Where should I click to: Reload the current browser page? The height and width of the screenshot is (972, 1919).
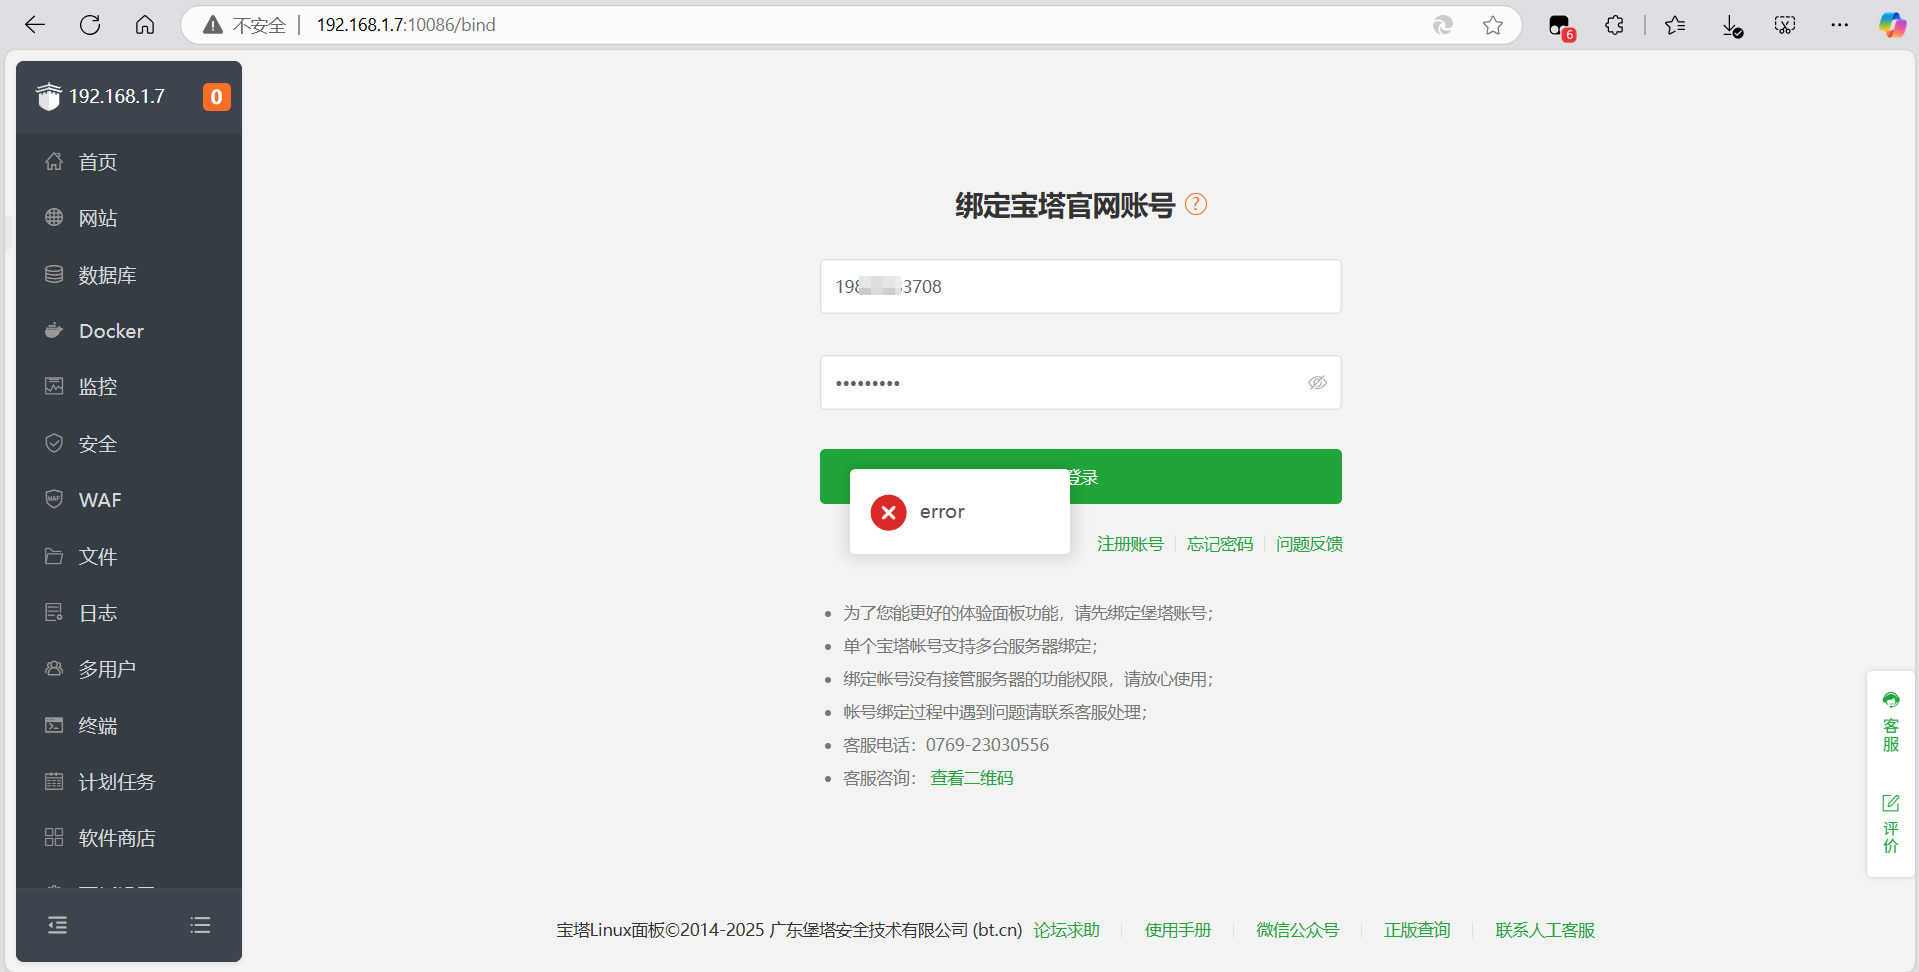point(90,25)
